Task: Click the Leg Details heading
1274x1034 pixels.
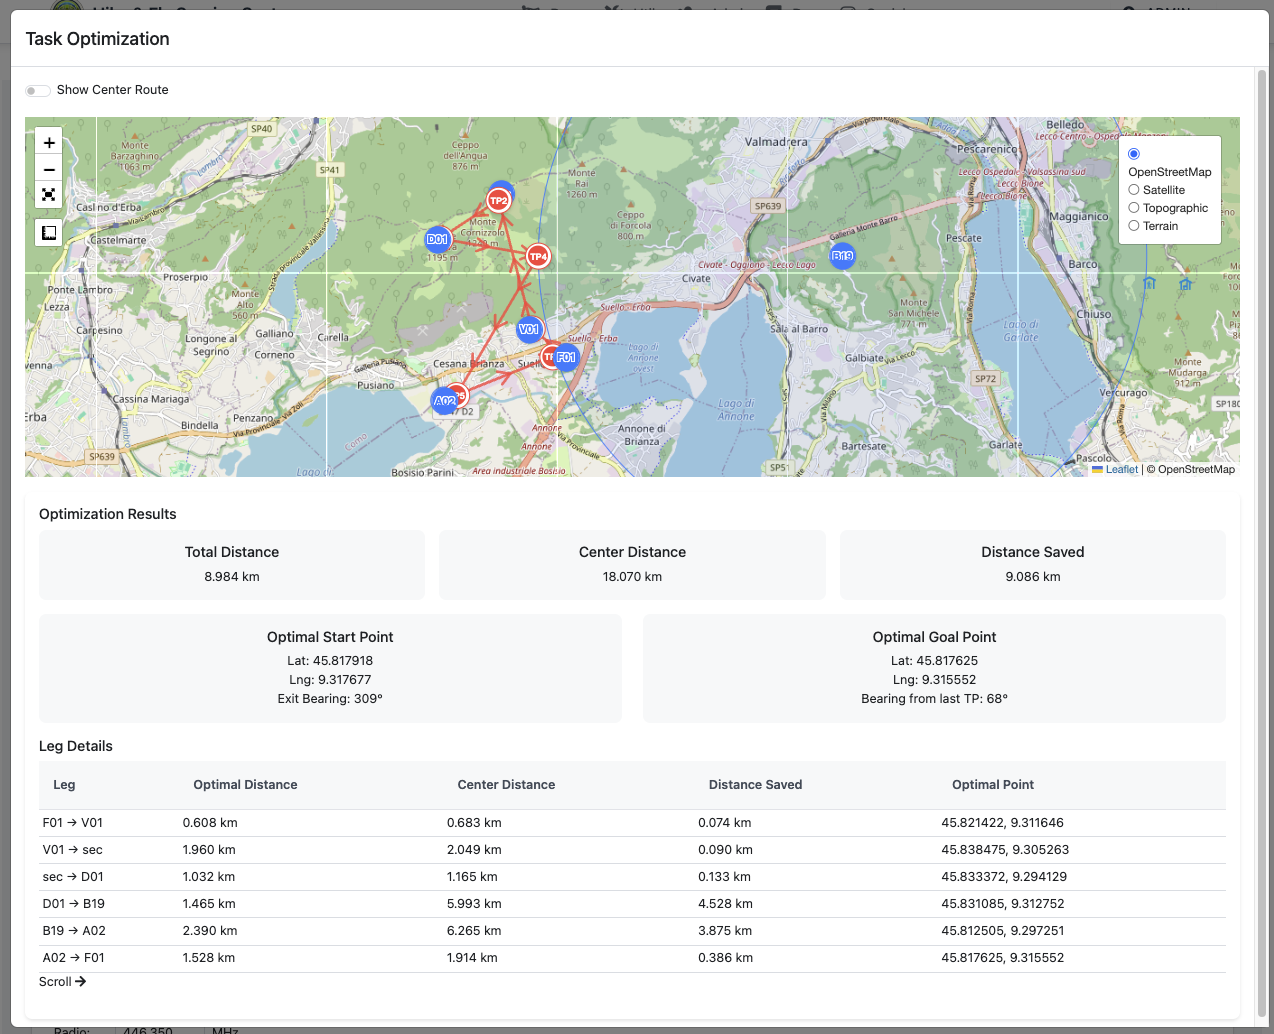Action: [76, 746]
